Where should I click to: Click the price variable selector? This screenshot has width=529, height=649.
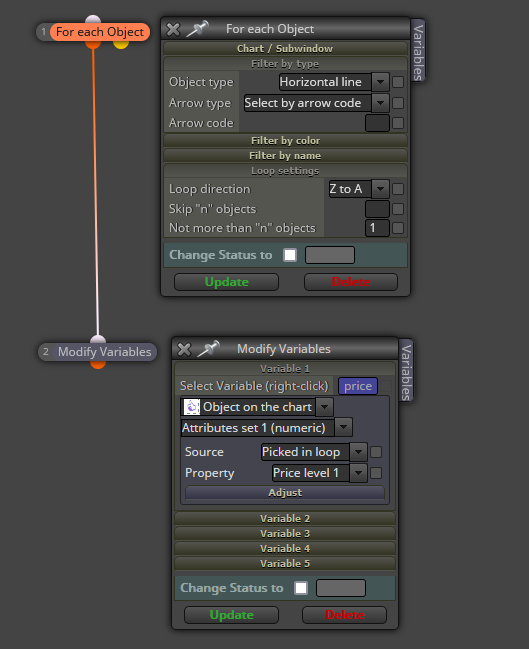click(358, 386)
